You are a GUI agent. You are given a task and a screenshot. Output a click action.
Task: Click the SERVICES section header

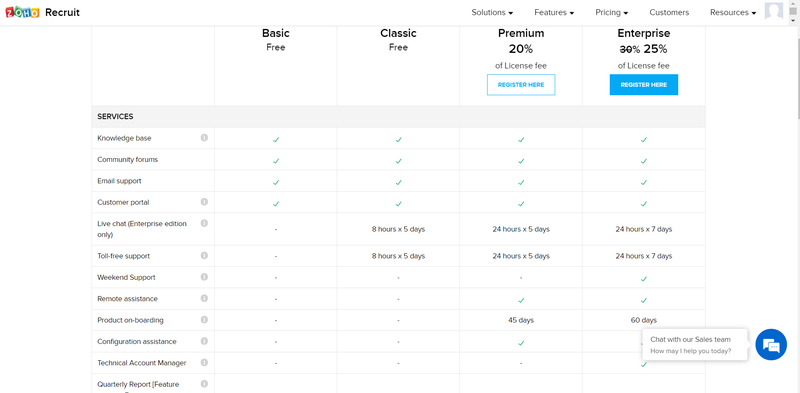115,116
